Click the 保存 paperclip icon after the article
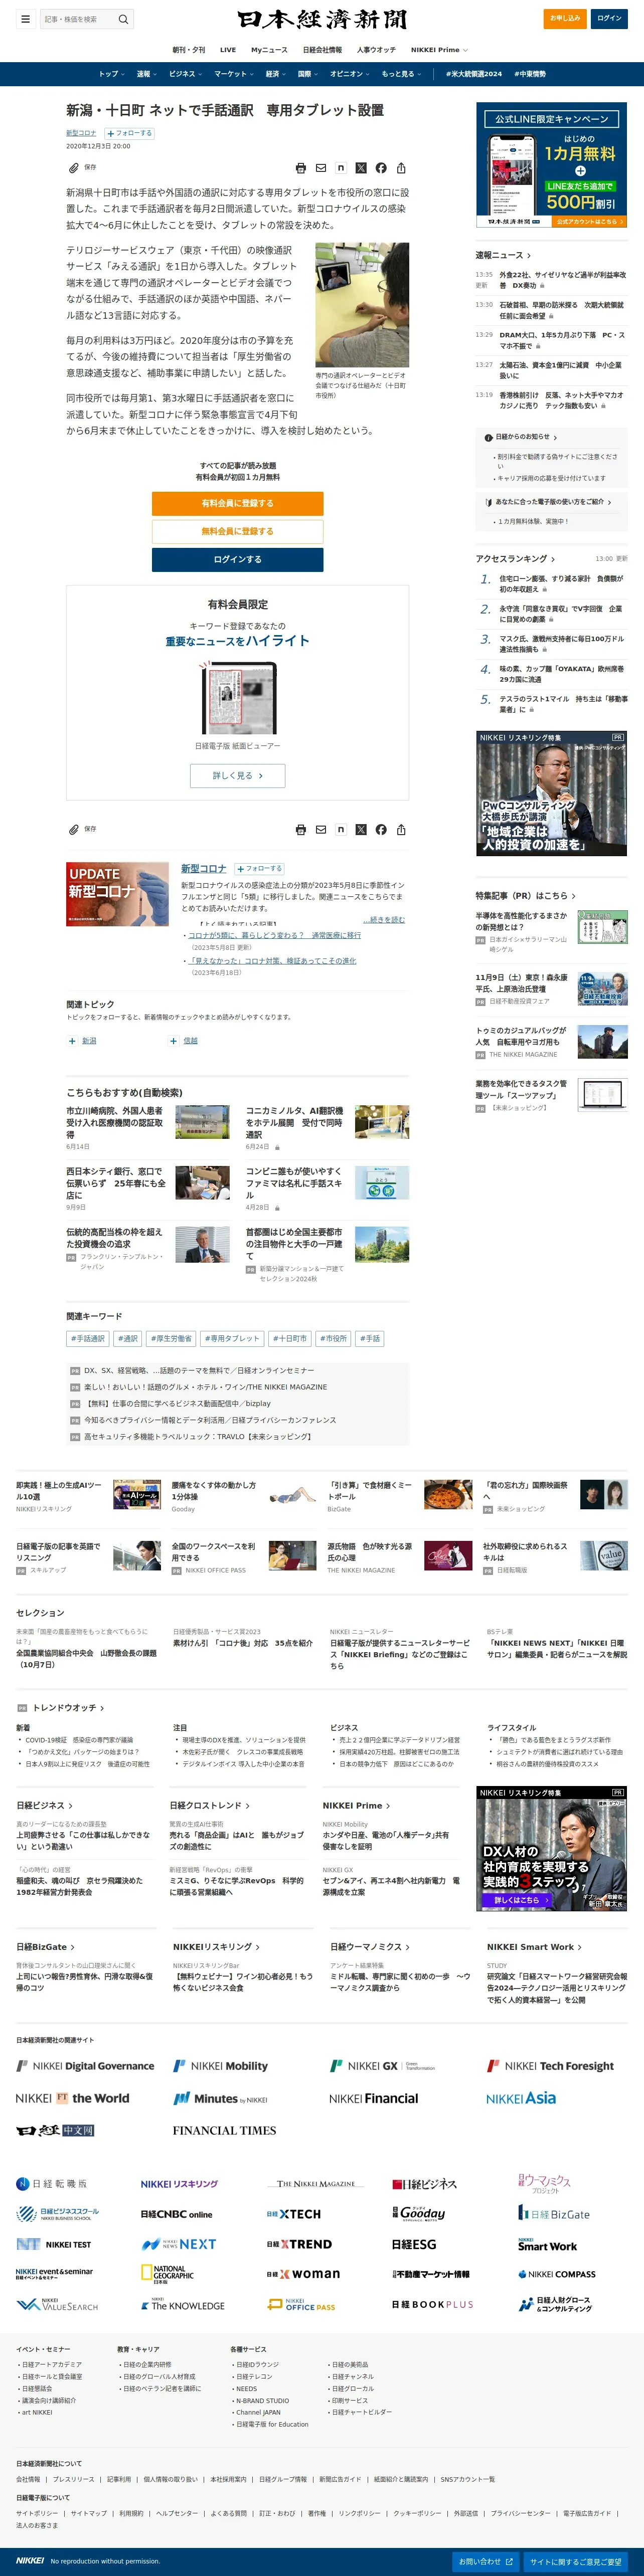The width and height of the screenshot is (644, 2576). pyautogui.click(x=74, y=829)
